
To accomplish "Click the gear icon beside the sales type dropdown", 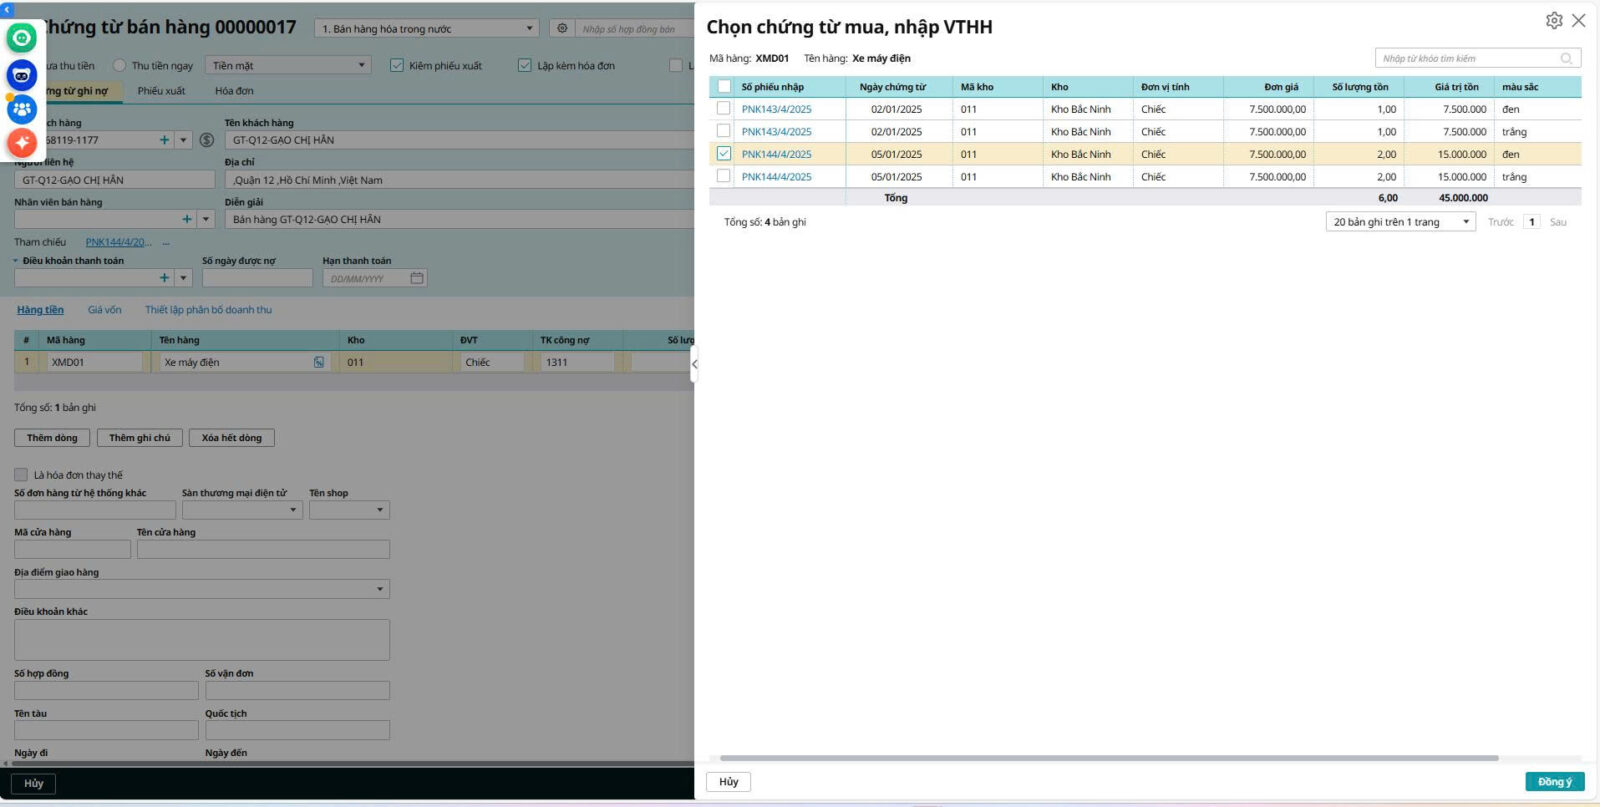I will point(562,29).
